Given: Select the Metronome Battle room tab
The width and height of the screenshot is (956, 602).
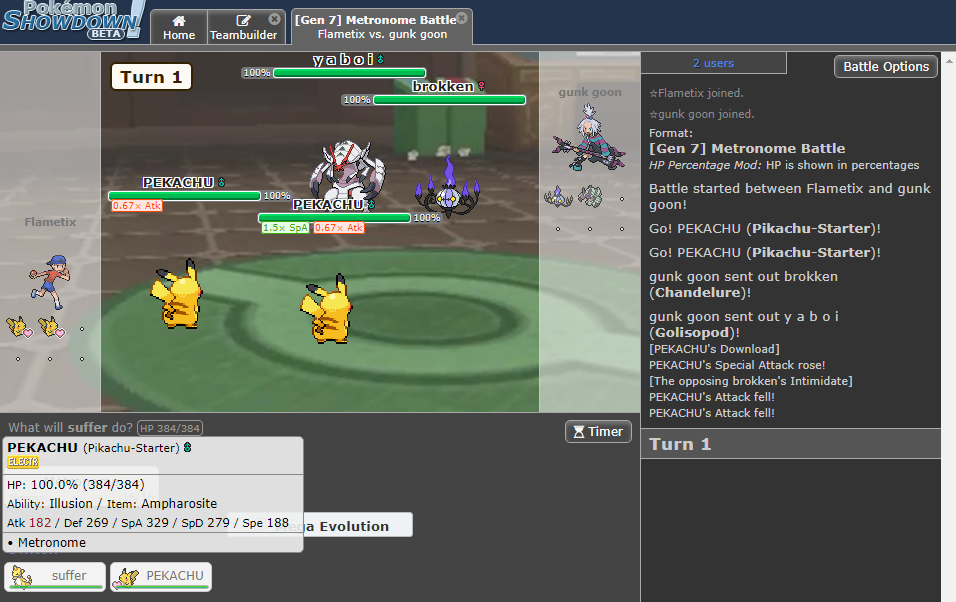Looking at the screenshot, I should point(382,27).
